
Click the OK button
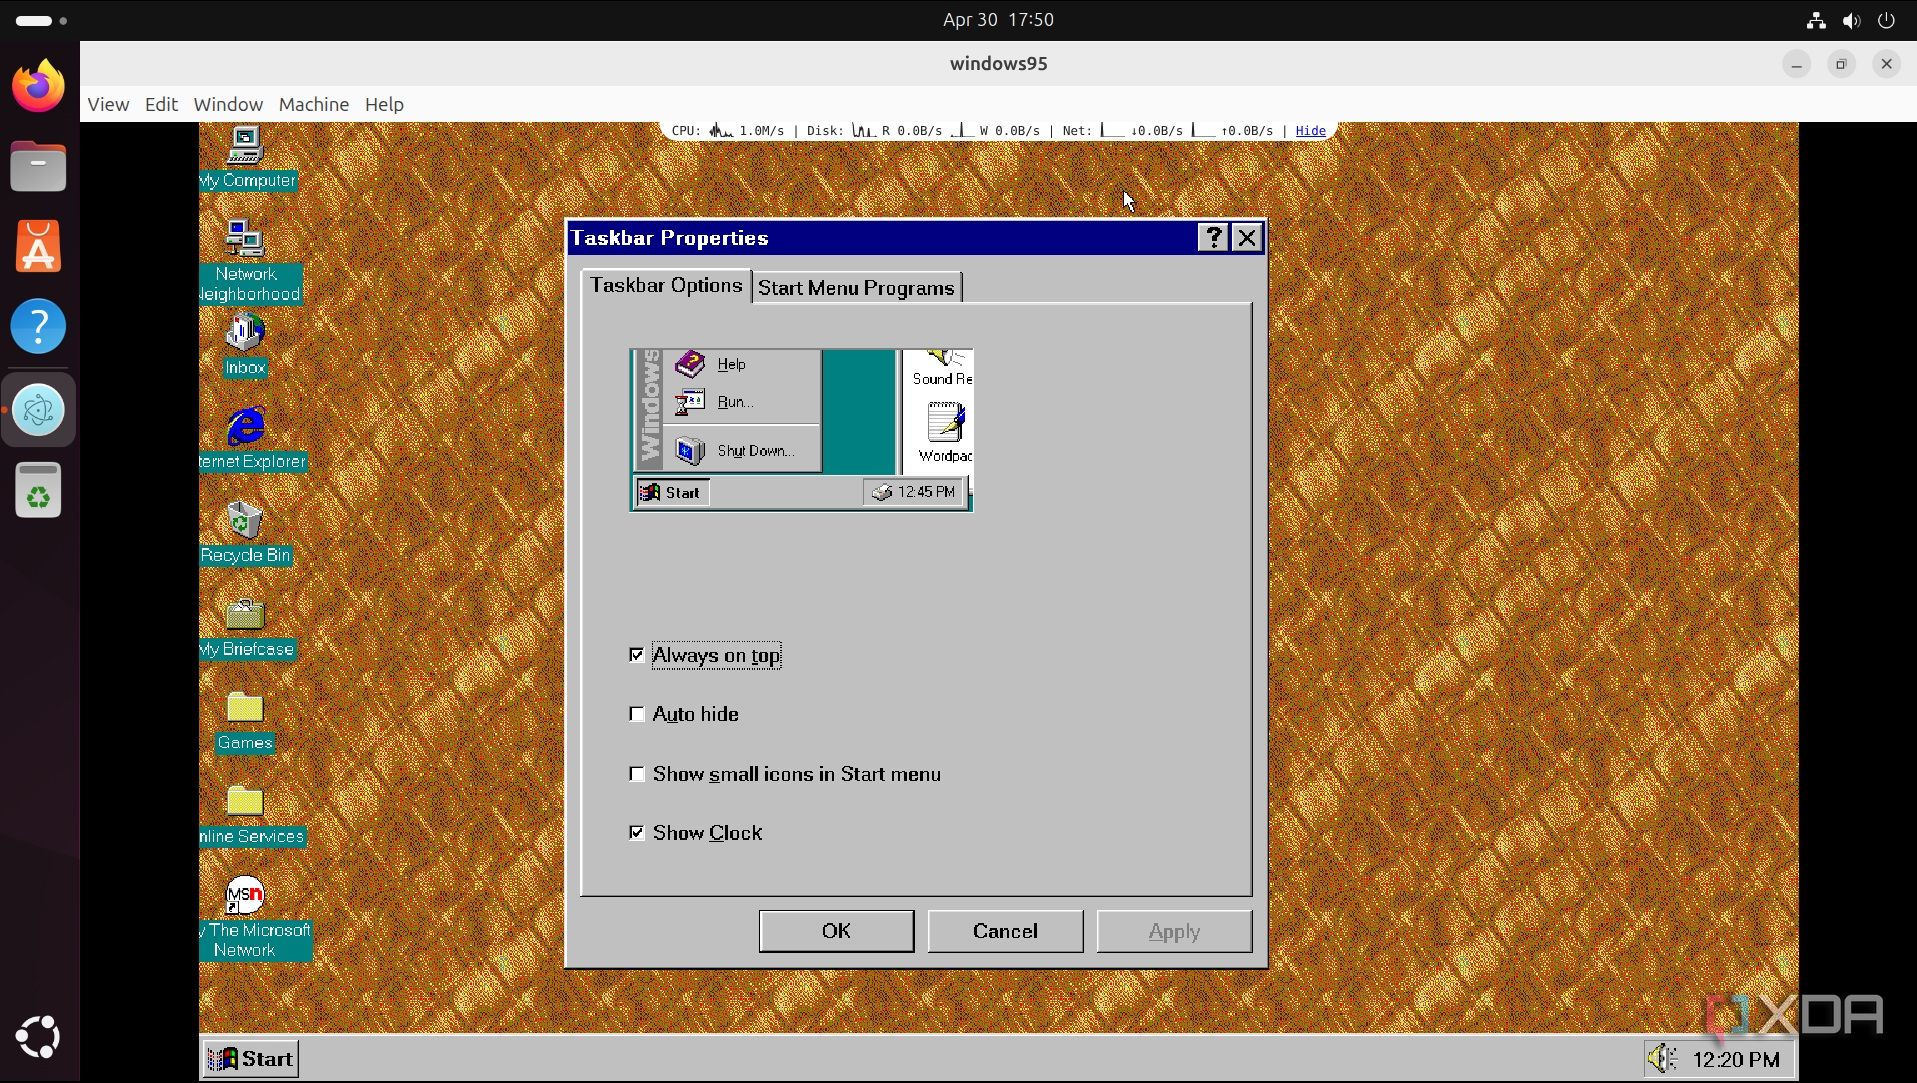[x=836, y=931]
